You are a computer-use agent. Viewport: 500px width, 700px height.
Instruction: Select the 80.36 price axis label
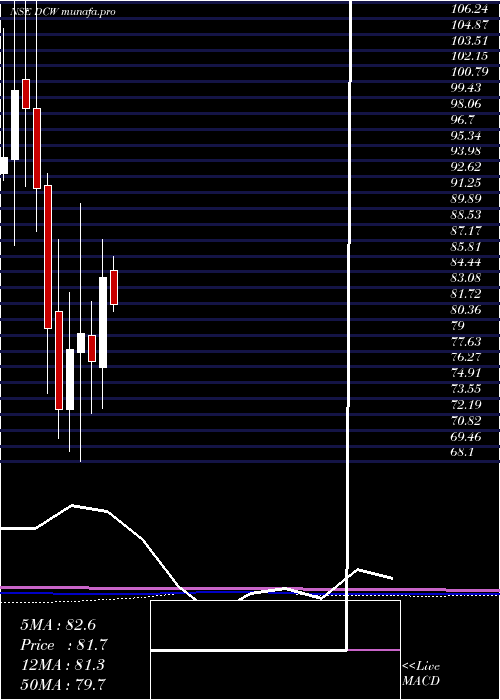tap(467, 310)
